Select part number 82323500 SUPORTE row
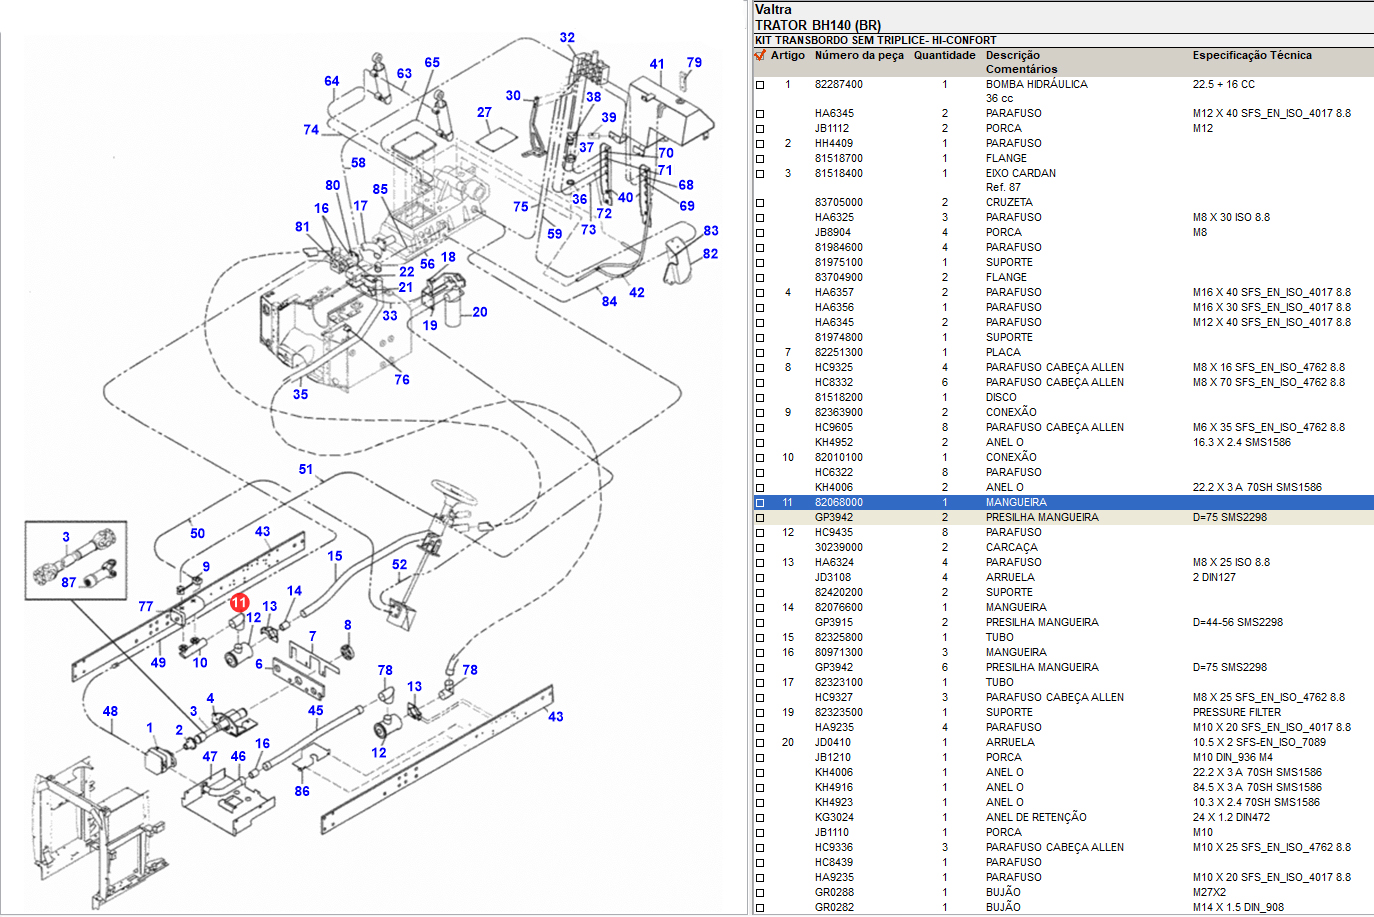Screen dimensions: 1374x917 click(838, 712)
